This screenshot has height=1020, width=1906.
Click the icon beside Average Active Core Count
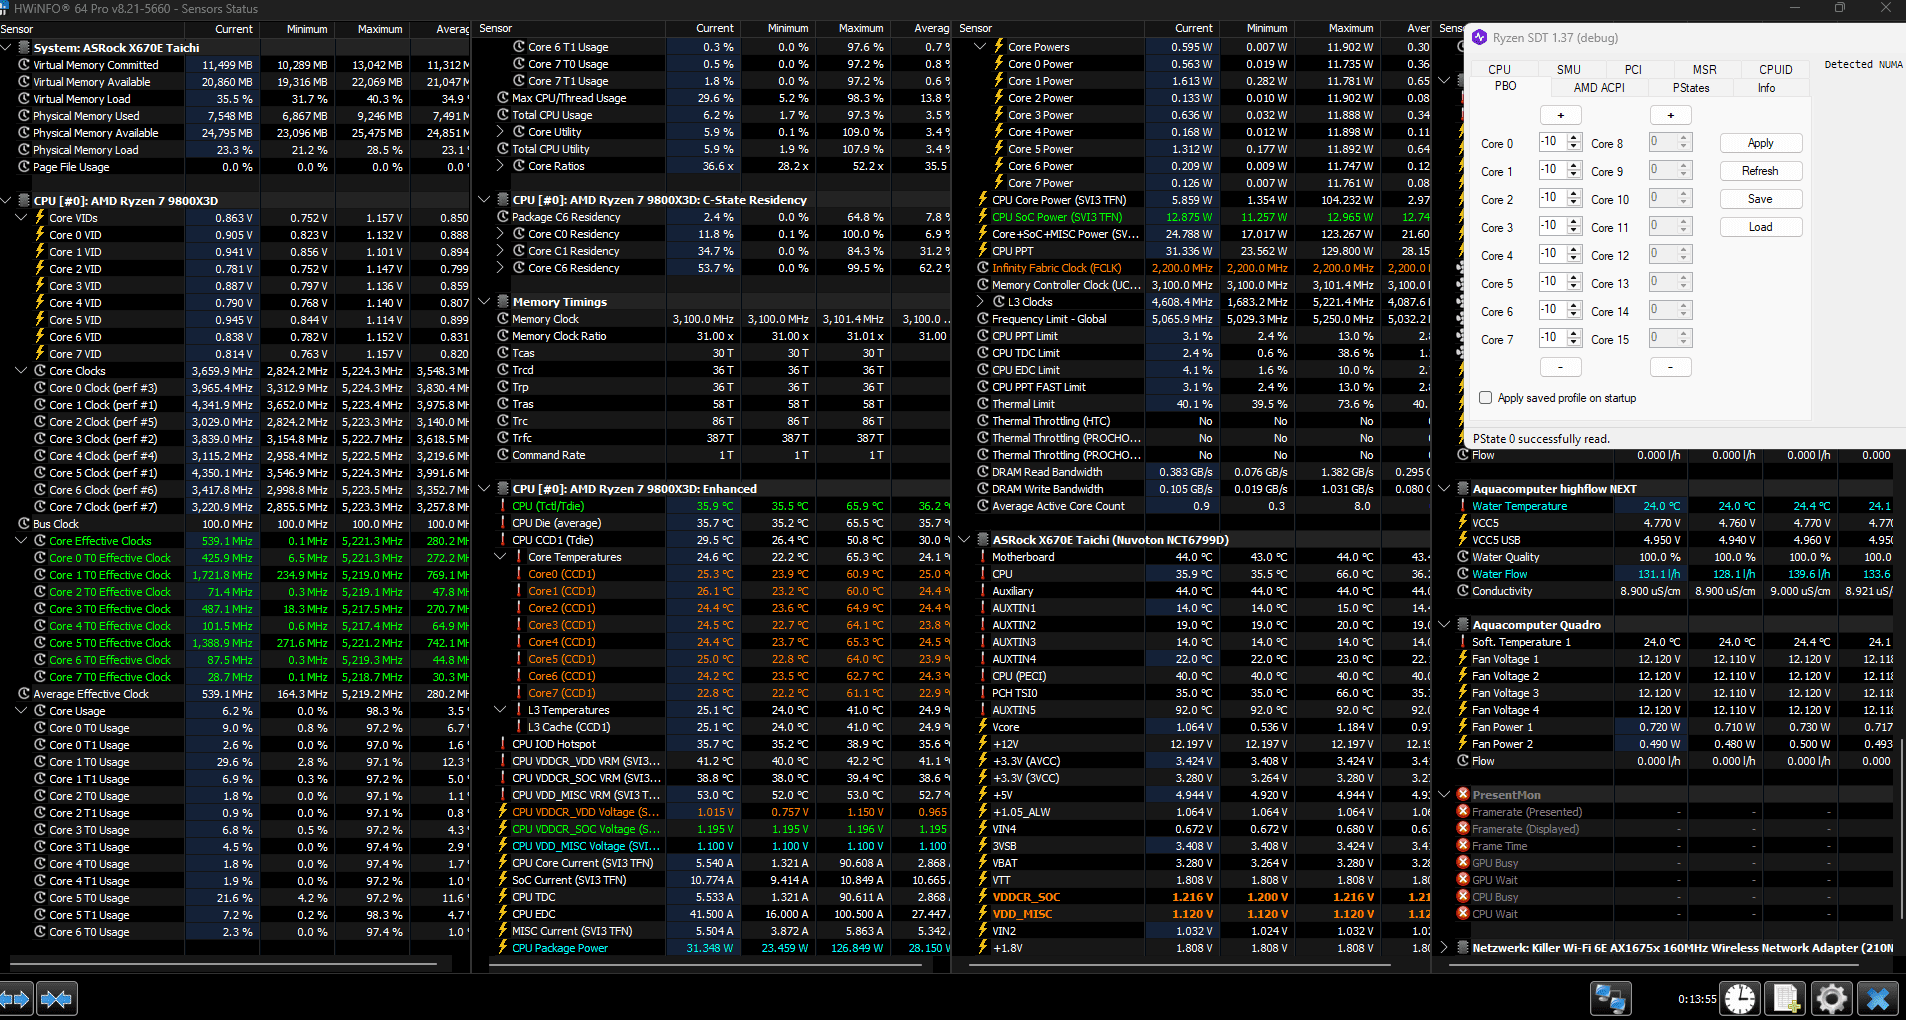tap(983, 506)
